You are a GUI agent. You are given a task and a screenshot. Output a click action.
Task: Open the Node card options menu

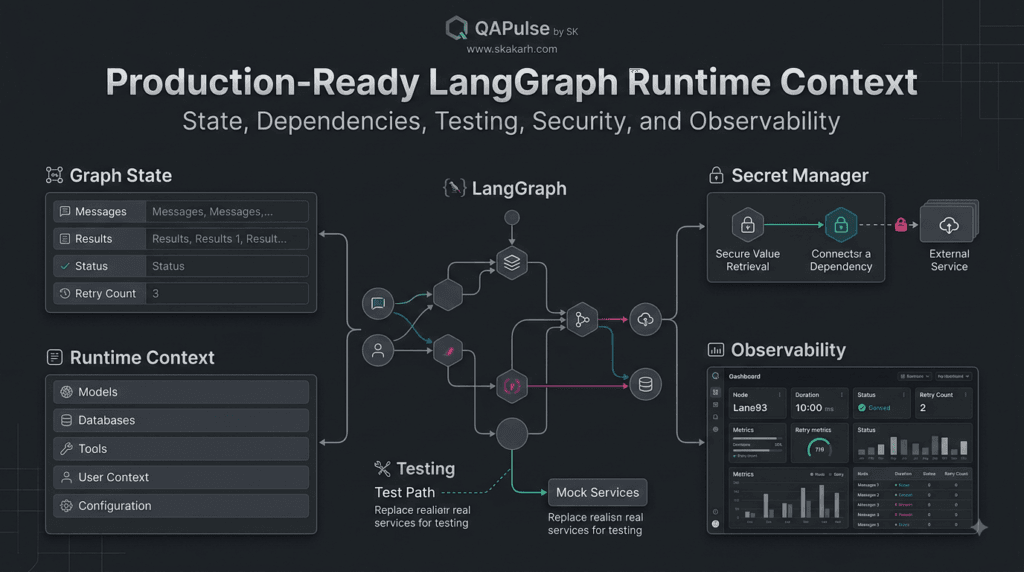[779, 394]
